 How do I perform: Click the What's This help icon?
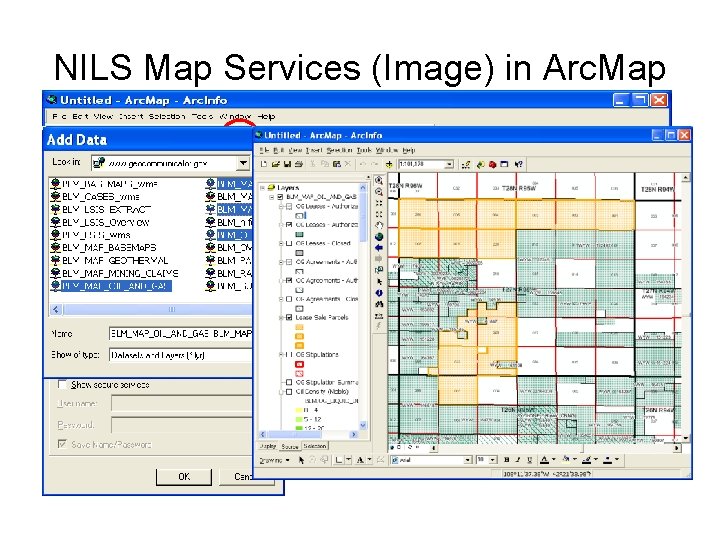click(x=518, y=164)
